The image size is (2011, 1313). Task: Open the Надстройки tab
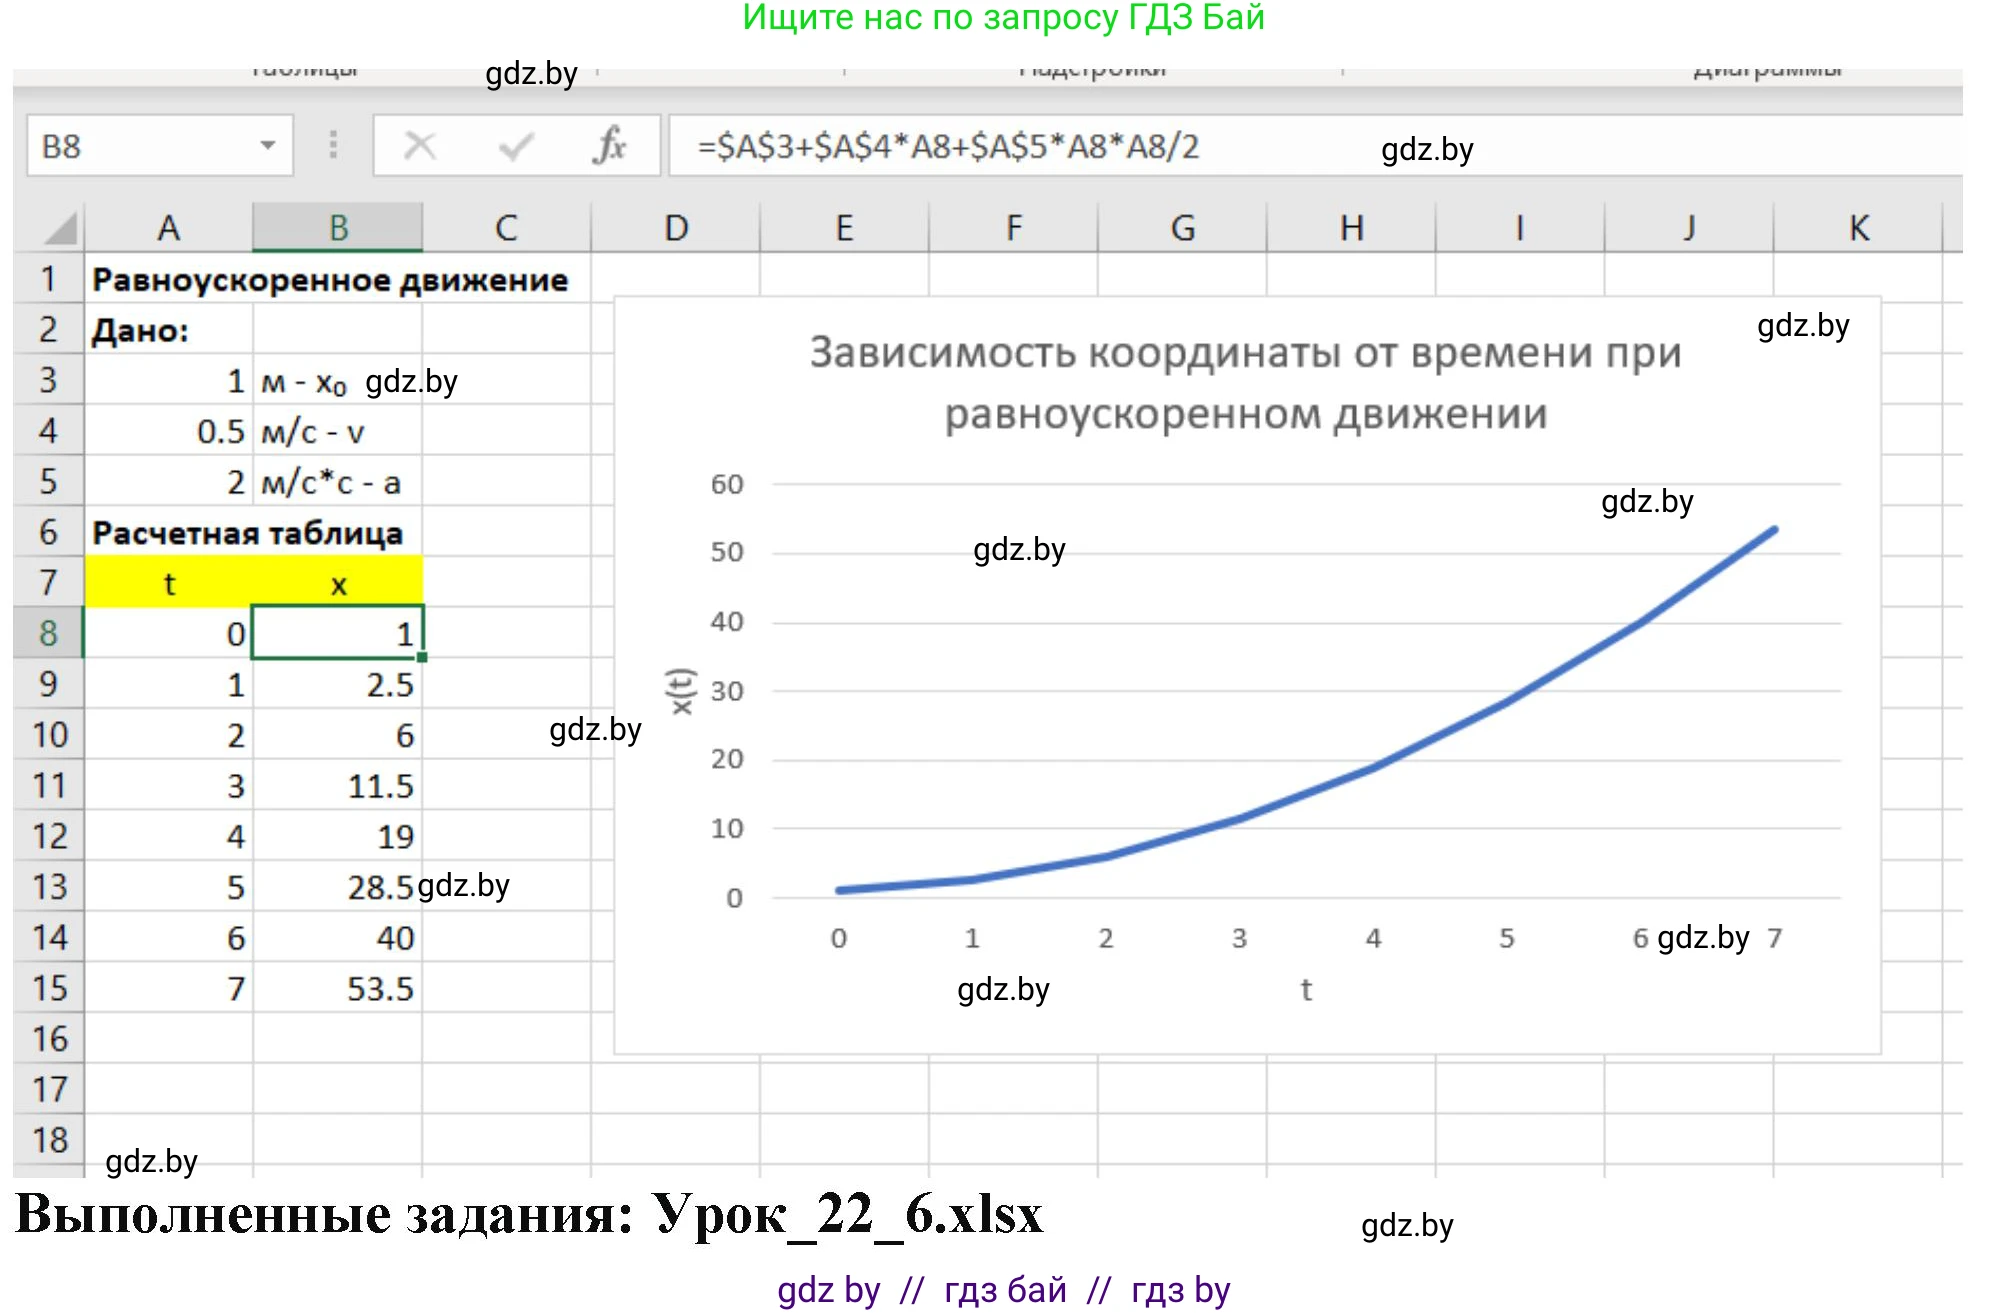pyautogui.click(x=1093, y=68)
